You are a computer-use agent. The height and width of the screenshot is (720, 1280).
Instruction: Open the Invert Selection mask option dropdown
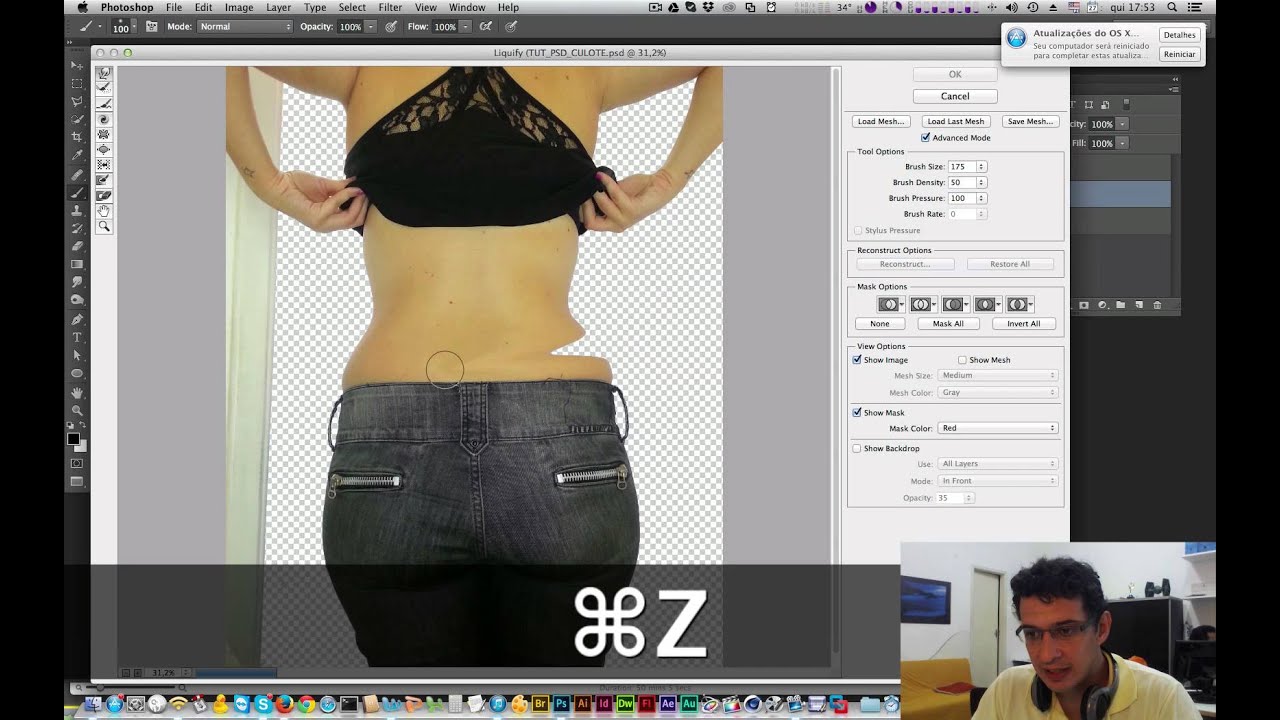pyautogui.click(x=1019, y=304)
